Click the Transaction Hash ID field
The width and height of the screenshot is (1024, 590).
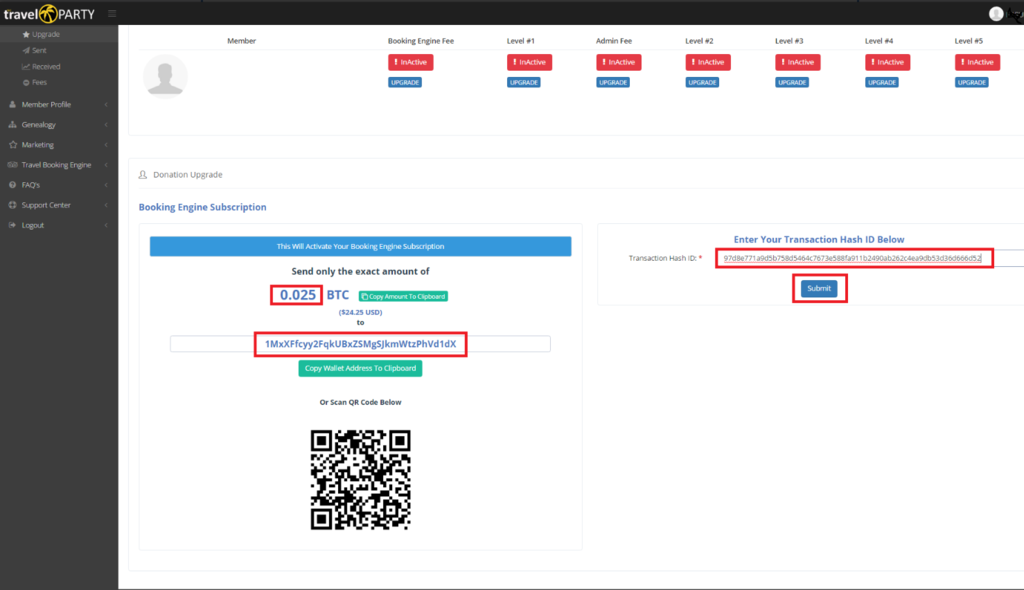point(870,258)
